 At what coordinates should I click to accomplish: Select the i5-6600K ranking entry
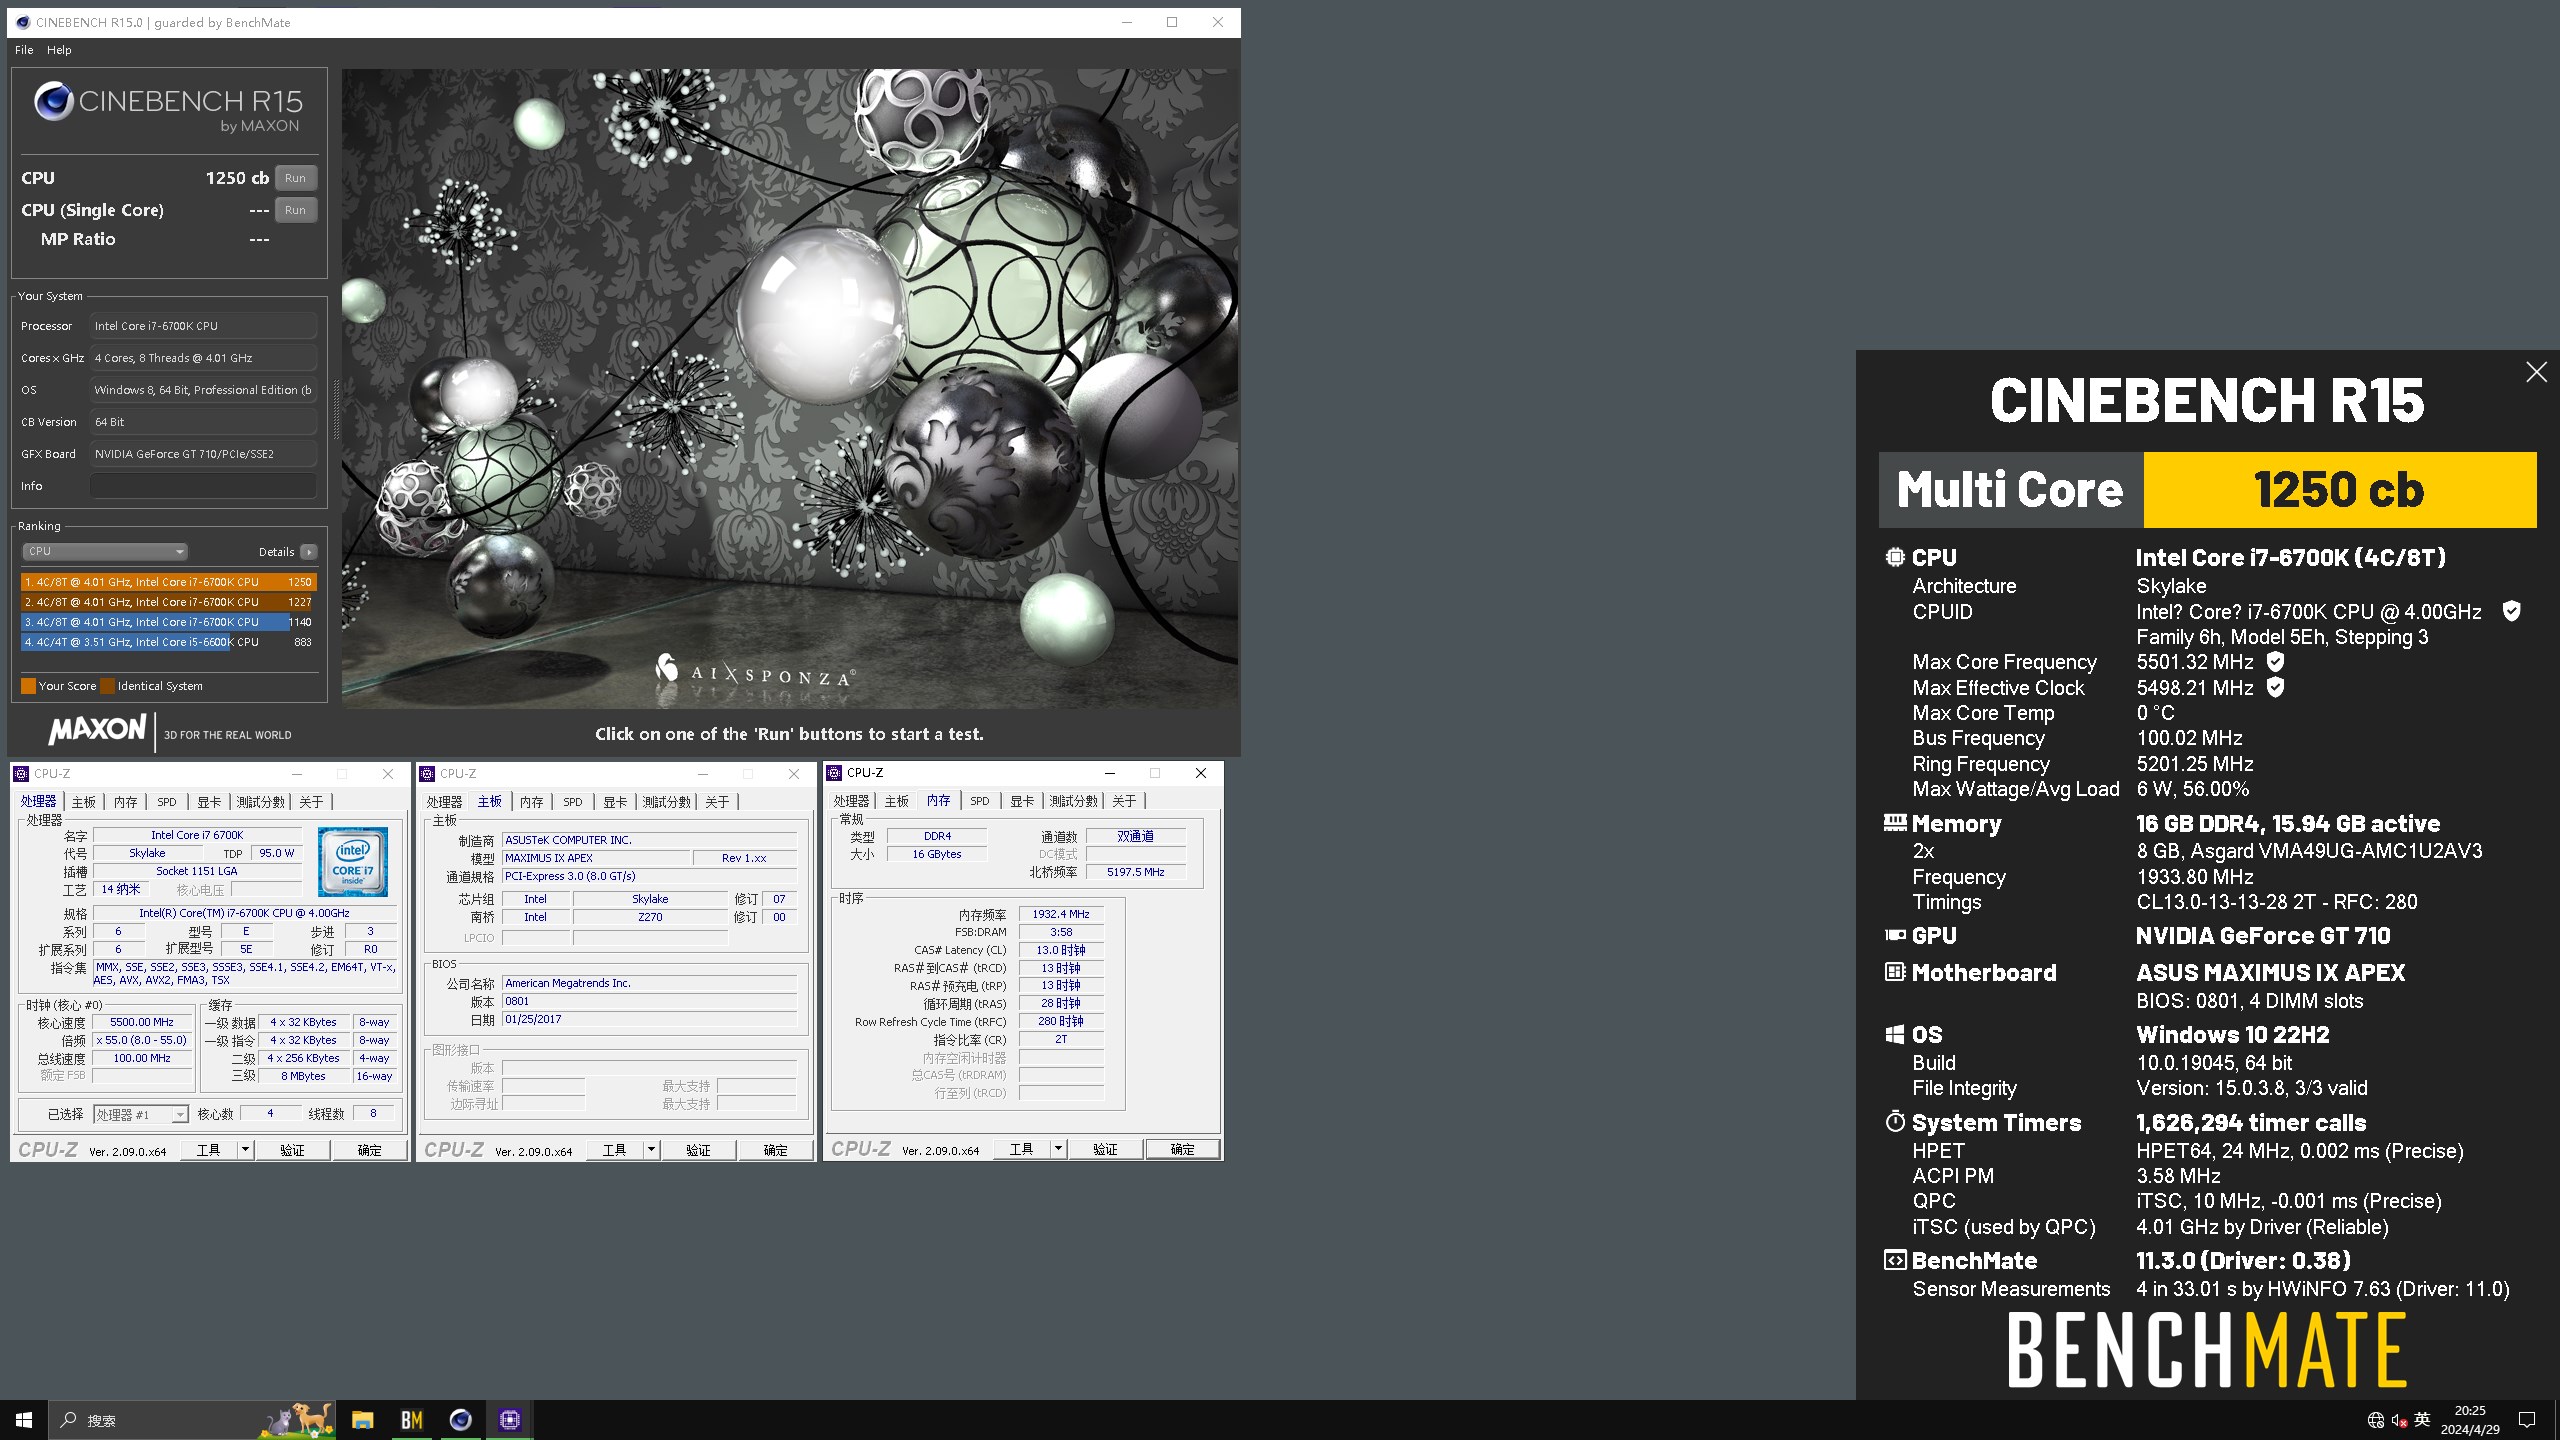point(167,642)
